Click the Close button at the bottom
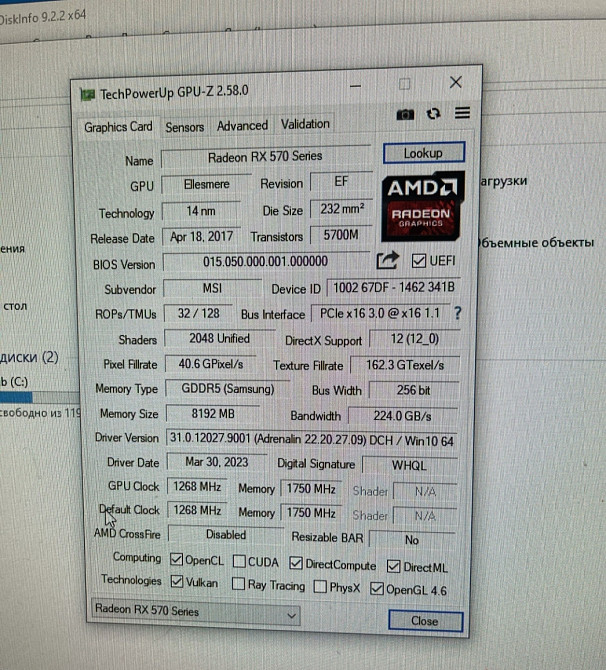Viewport: 606px width, 670px height. (x=425, y=620)
